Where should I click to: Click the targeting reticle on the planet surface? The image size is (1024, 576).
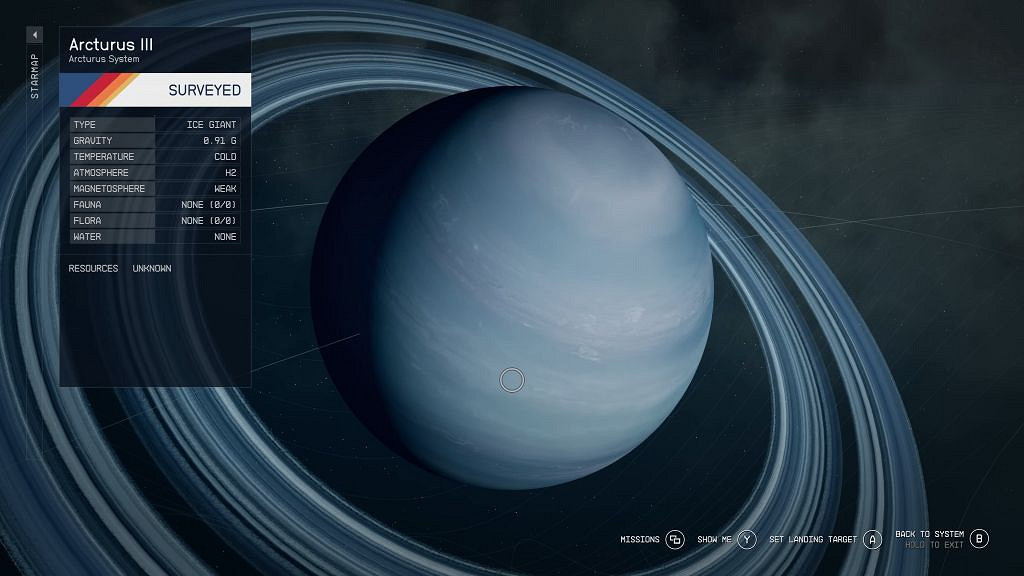pos(511,380)
